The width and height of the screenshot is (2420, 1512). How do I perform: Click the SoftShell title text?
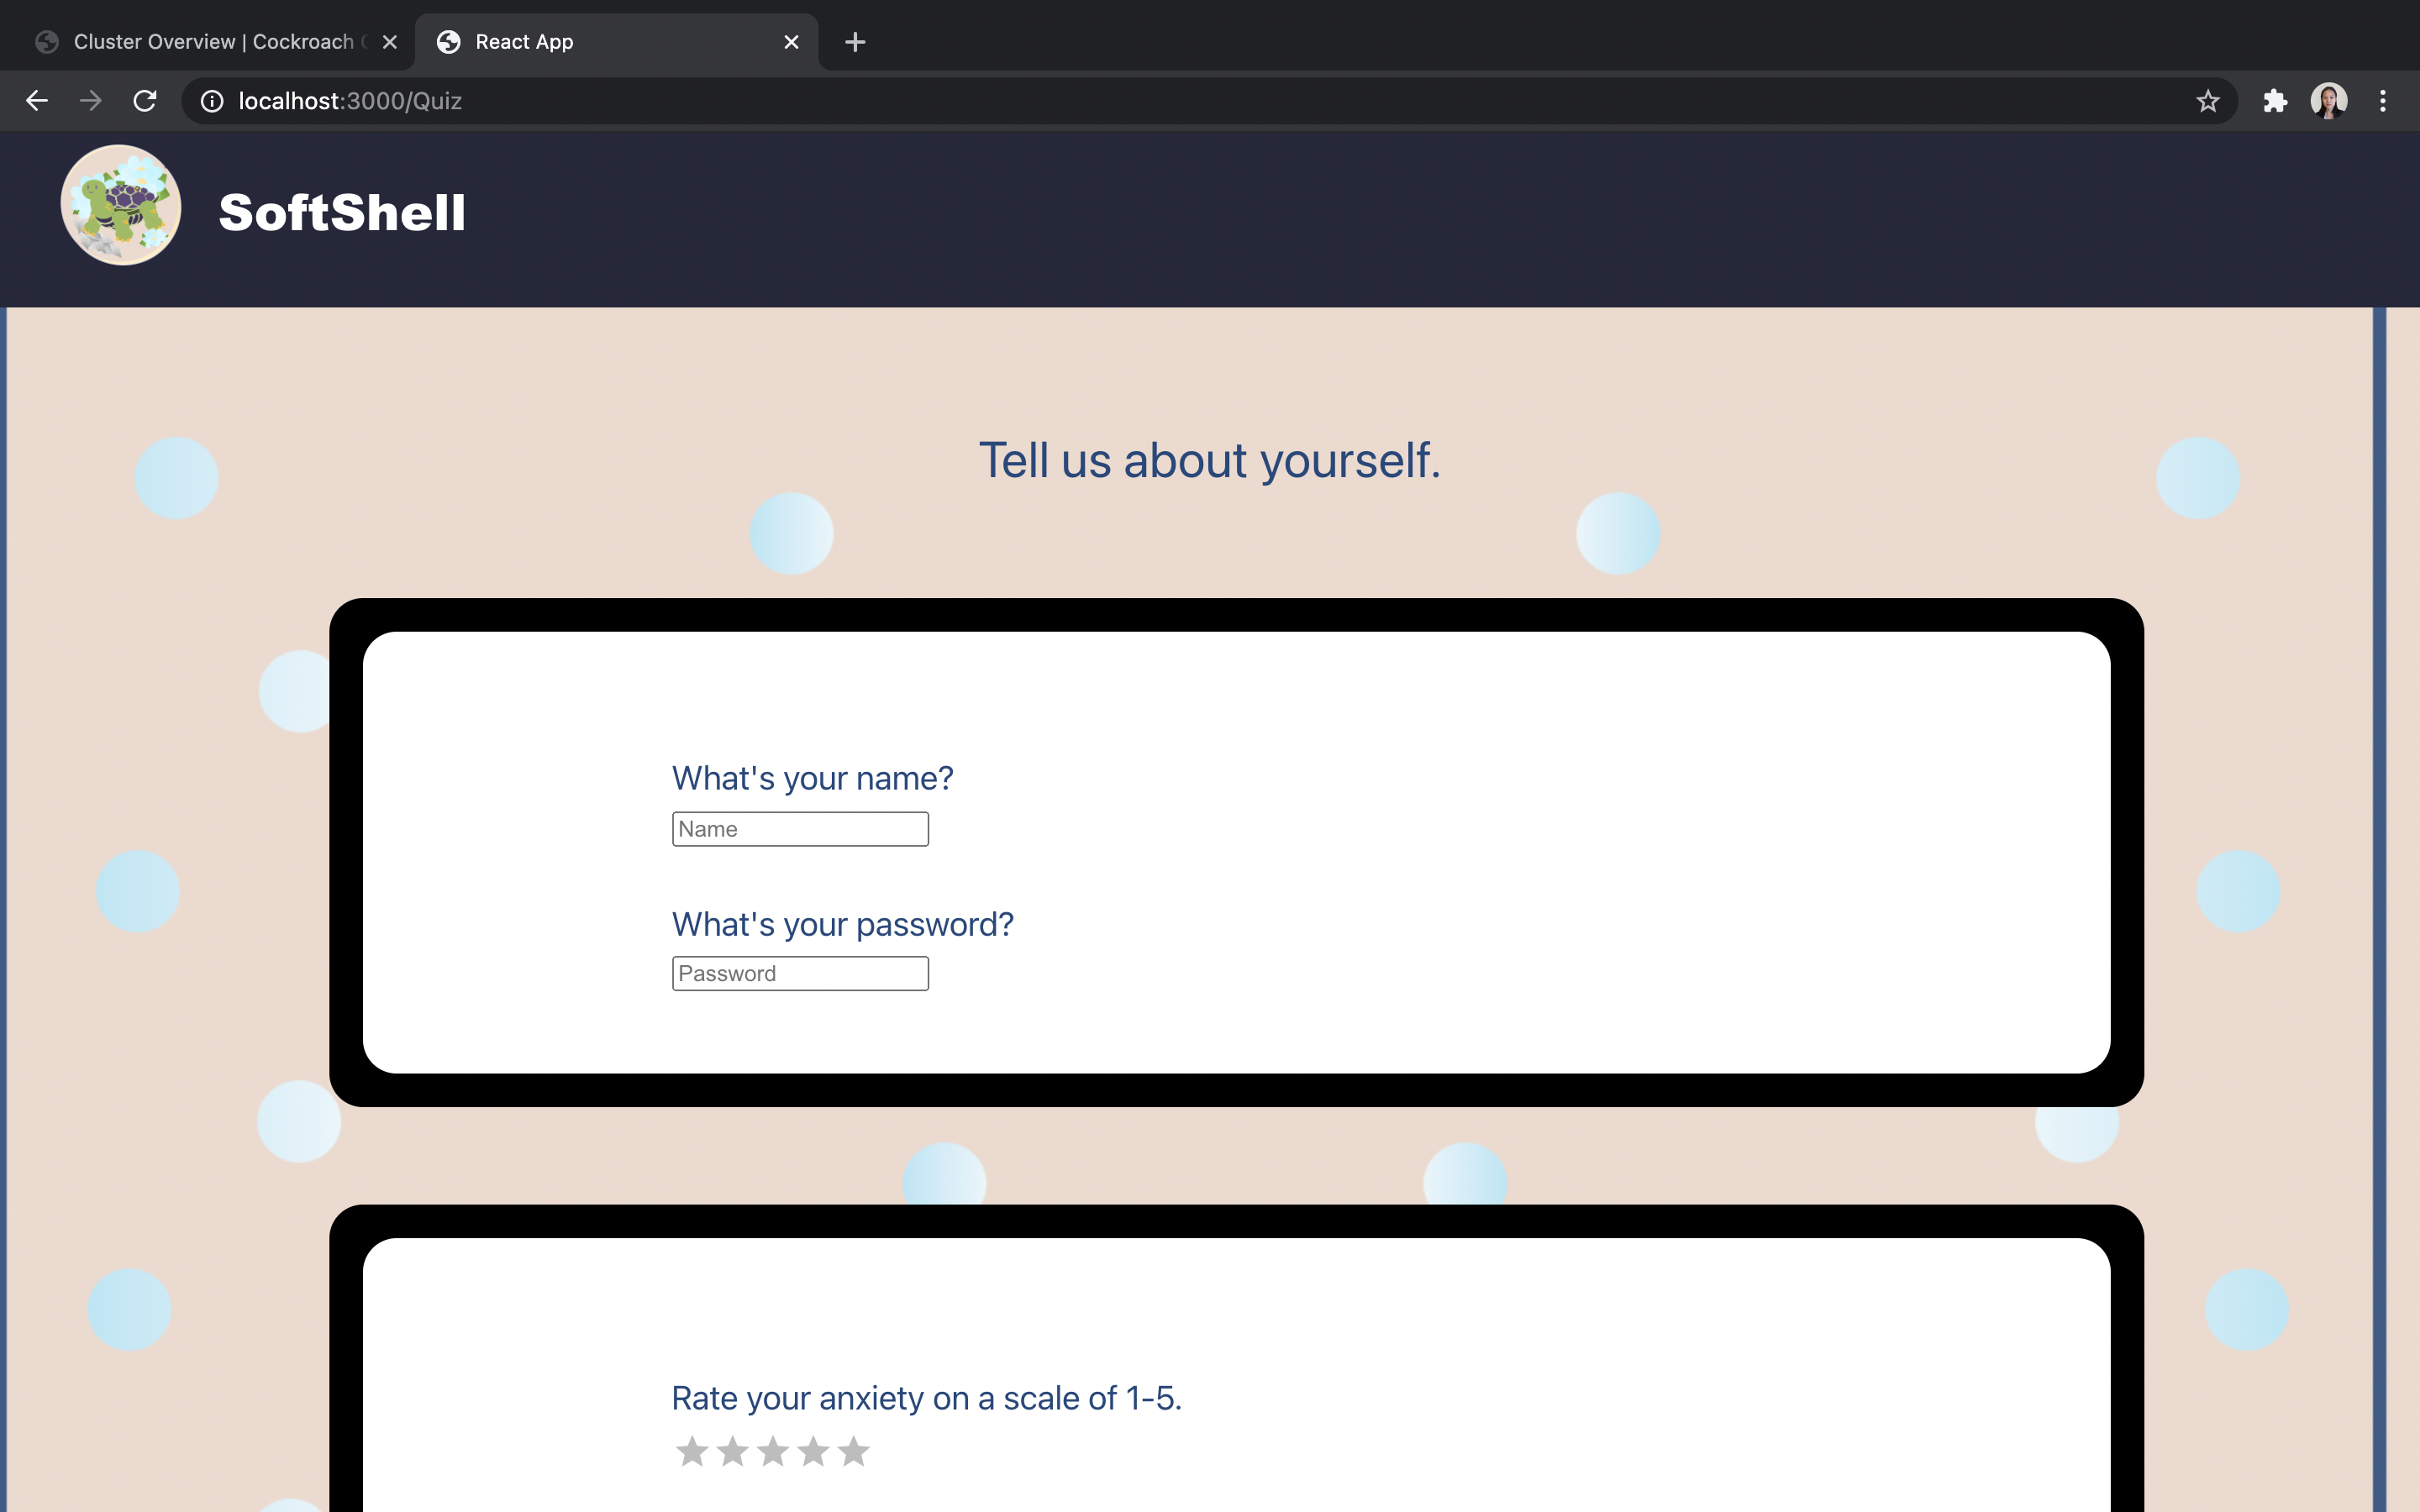[342, 213]
